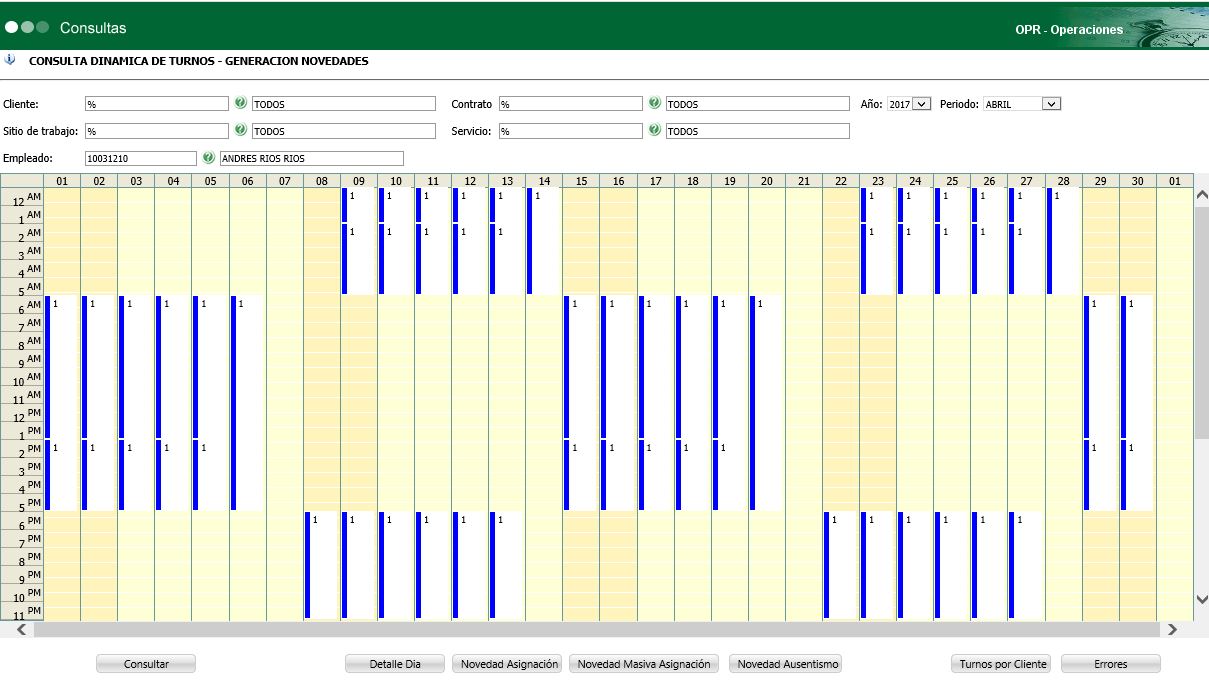This screenshot has width=1209, height=697.
Task: Click the three-dot icon in the Consultas header
Action: tap(27, 27)
